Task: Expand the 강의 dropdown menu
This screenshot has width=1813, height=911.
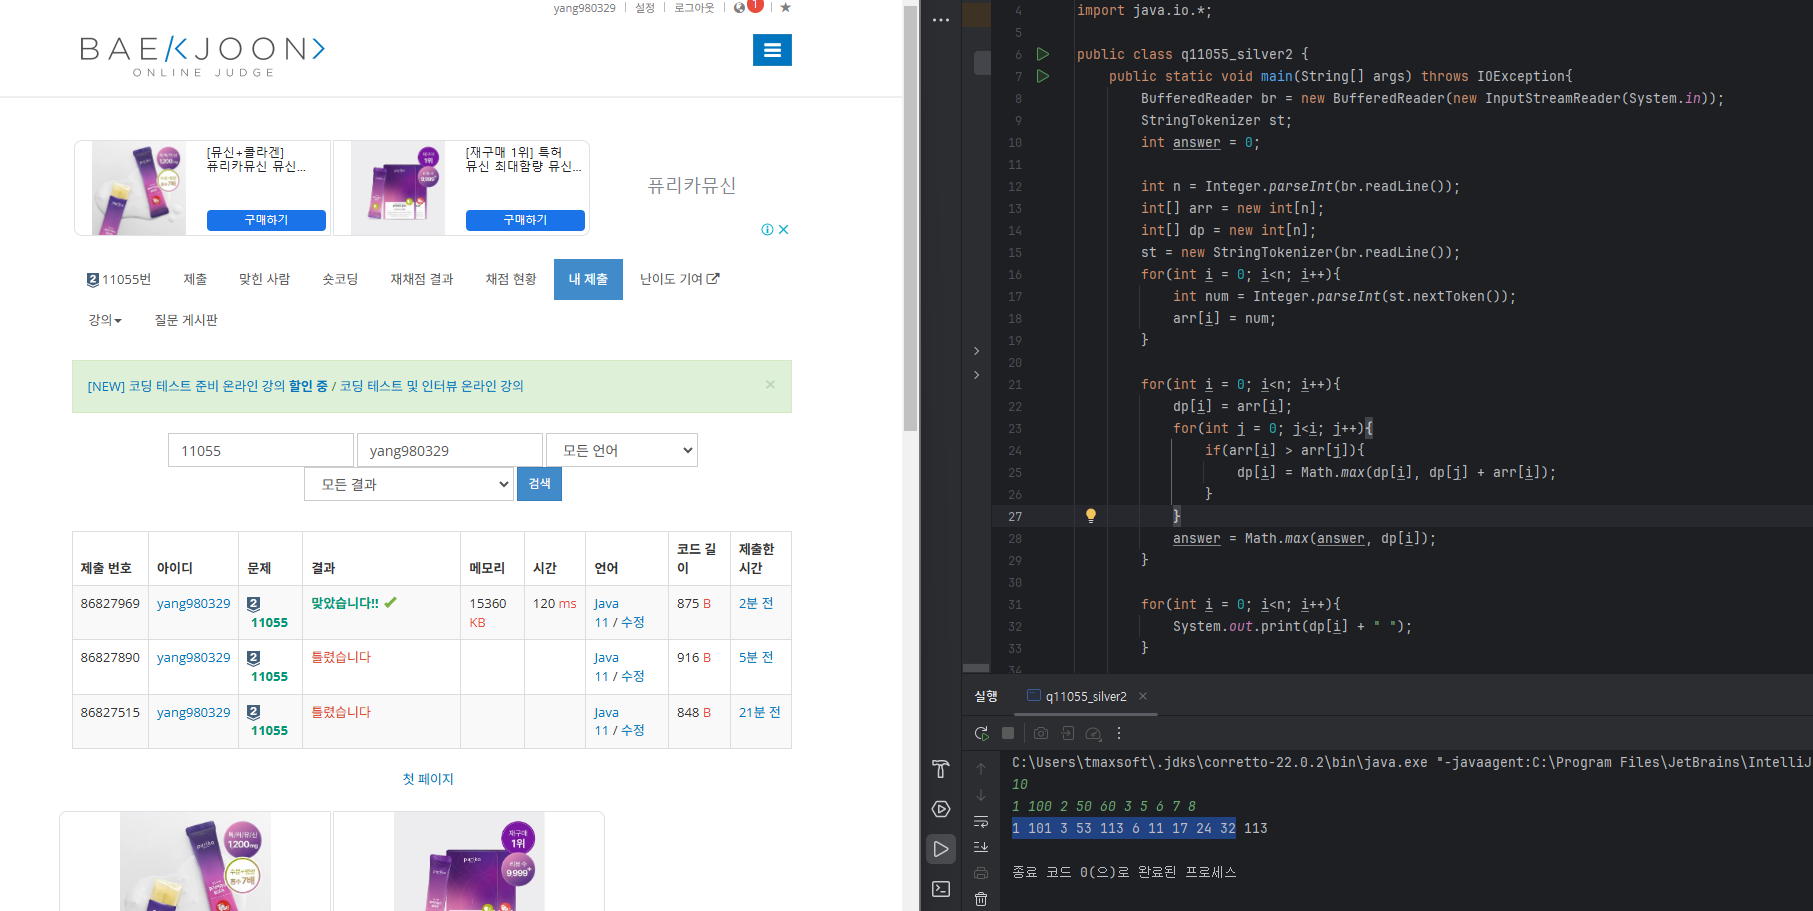Action: 105,320
